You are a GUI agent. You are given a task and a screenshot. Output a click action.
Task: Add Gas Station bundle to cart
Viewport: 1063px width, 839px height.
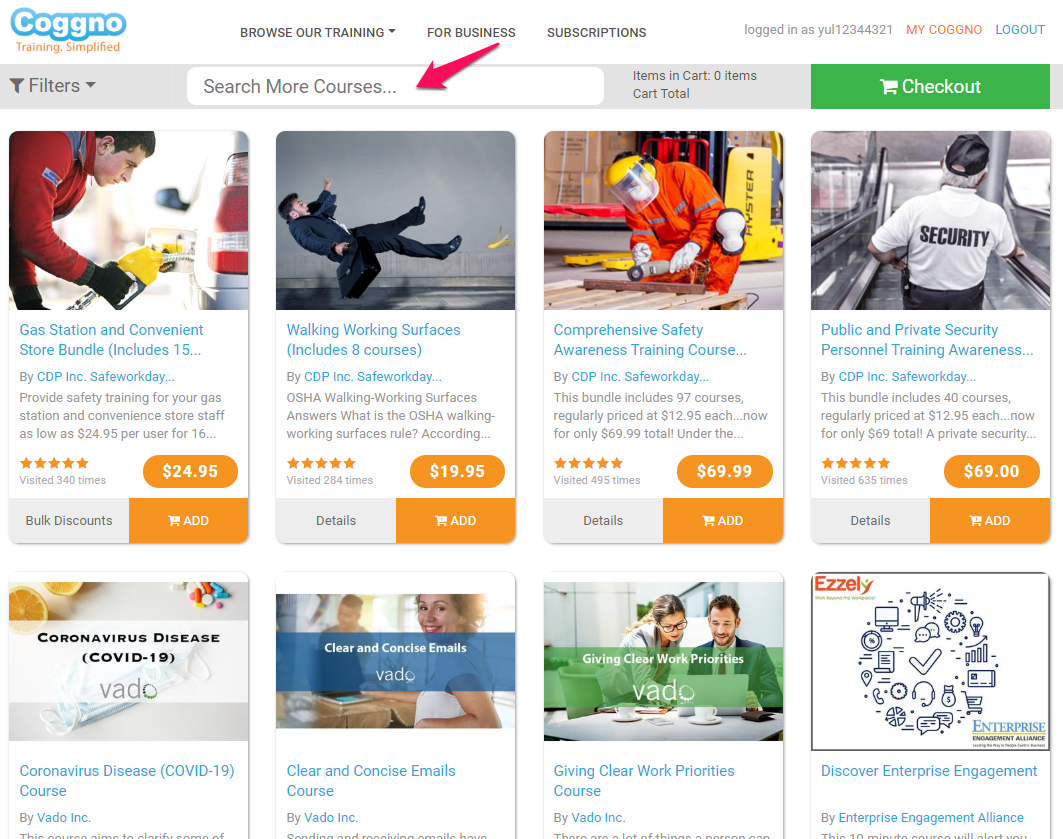[x=188, y=520]
